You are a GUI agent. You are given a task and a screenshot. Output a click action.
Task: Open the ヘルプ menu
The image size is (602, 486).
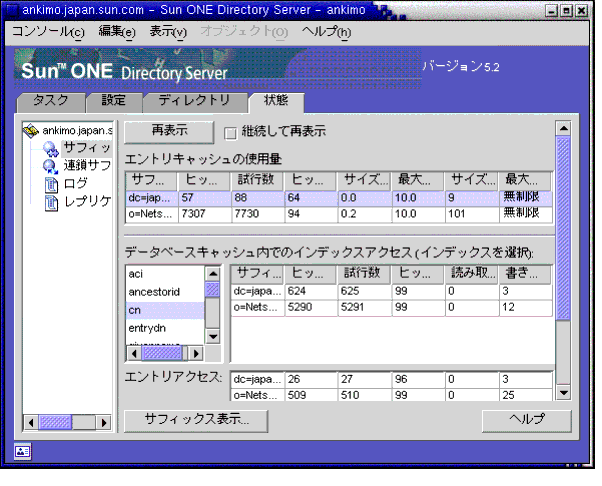coord(326,32)
